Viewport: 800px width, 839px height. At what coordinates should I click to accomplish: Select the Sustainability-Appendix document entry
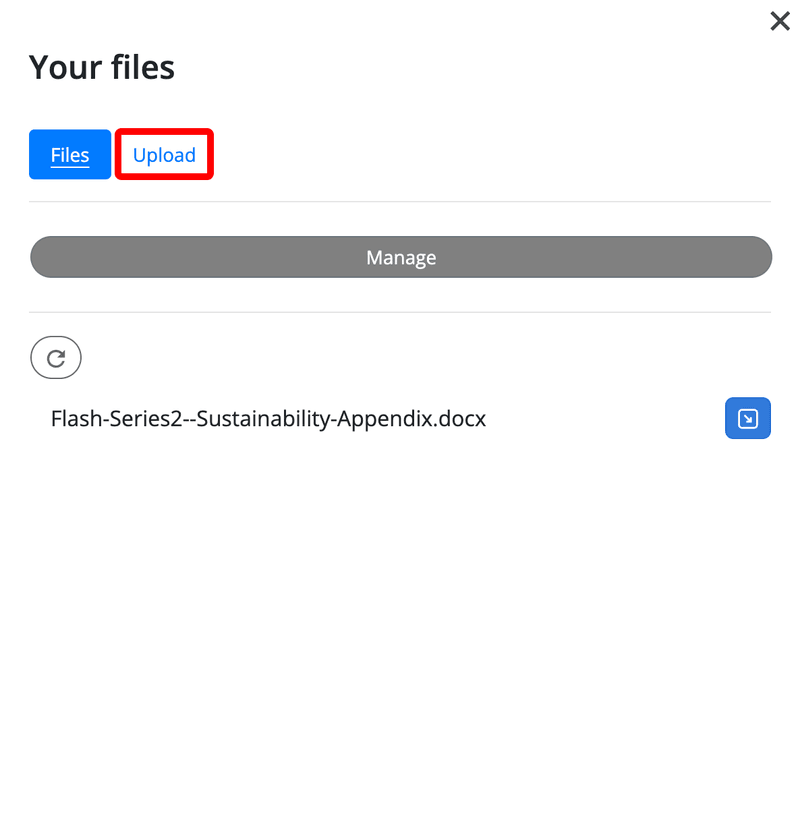point(268,419)
